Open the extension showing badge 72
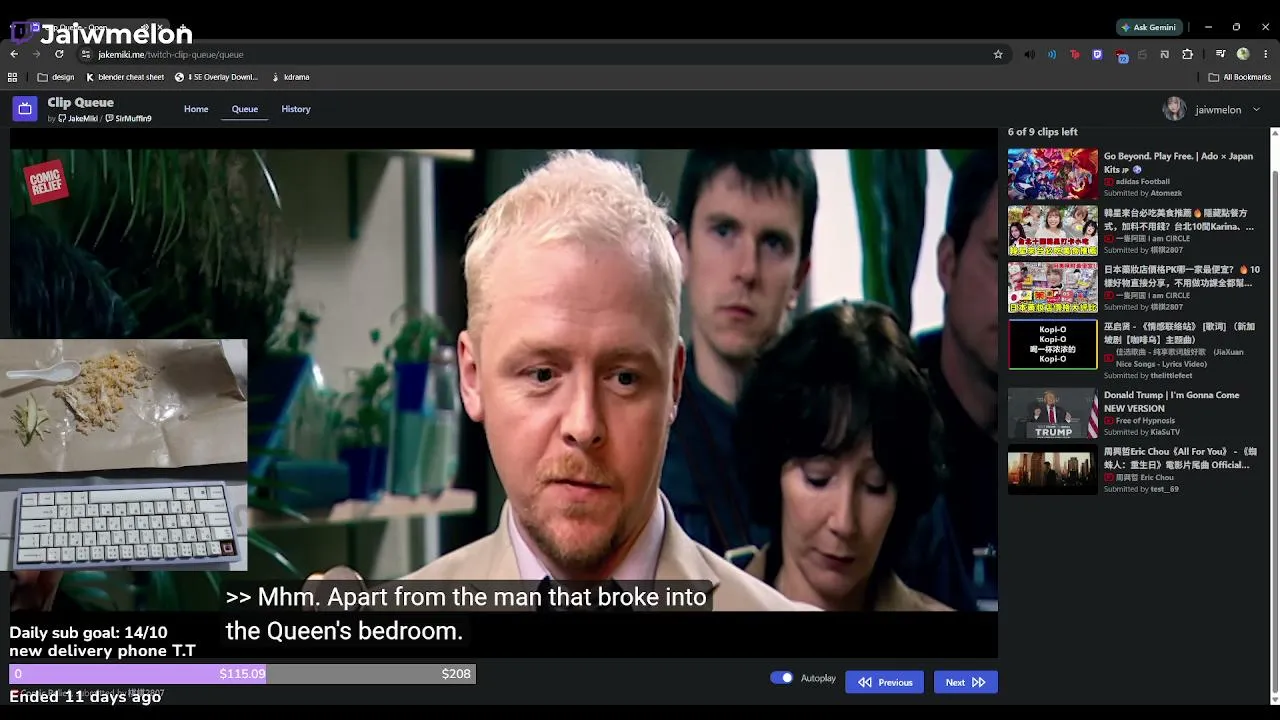This screenshot has width=1280, height=720. [1121, 55]
